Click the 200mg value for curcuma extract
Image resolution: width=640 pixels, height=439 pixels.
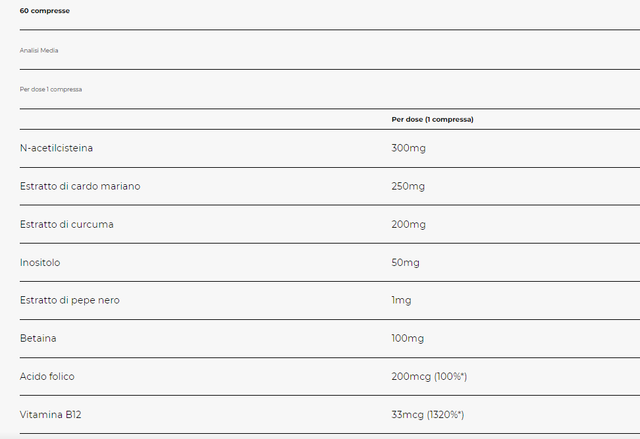(408, 224)
